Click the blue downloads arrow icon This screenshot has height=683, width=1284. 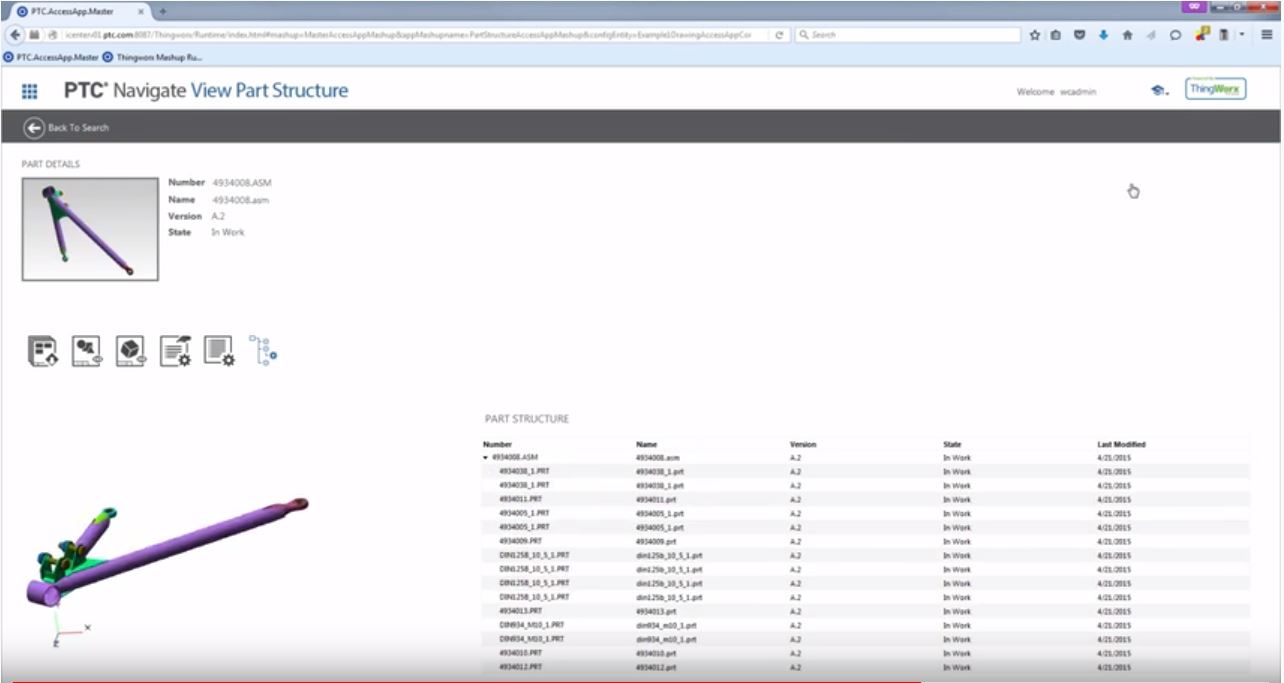[x=1104, y=35]
